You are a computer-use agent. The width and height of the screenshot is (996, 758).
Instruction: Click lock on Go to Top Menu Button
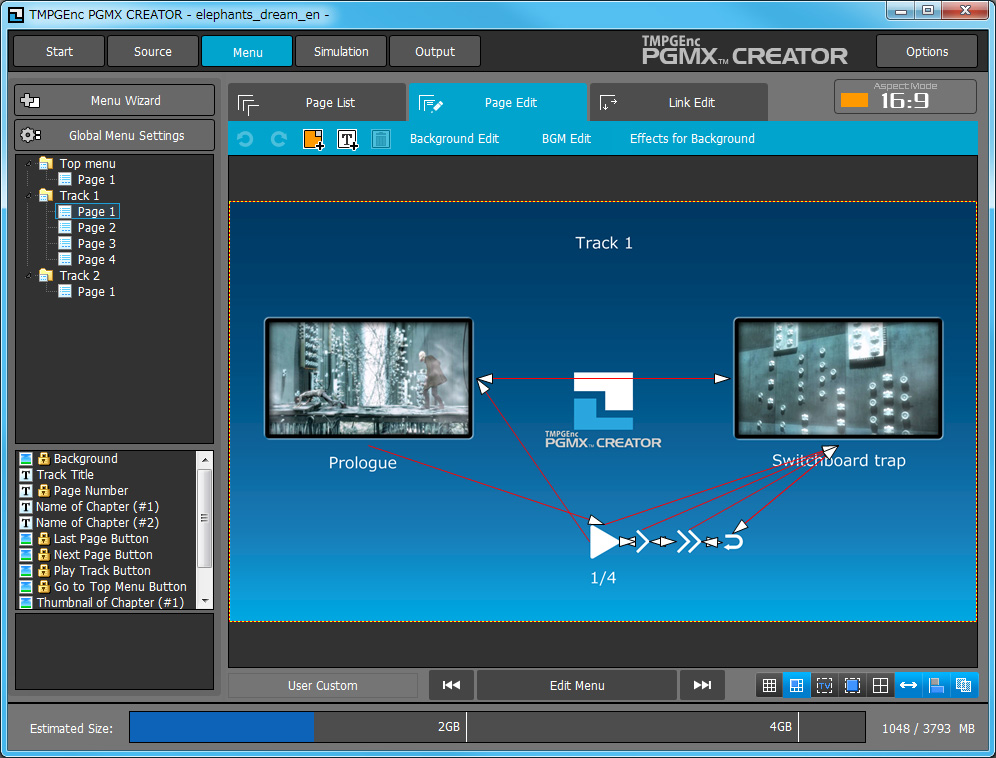coord(43,586)
